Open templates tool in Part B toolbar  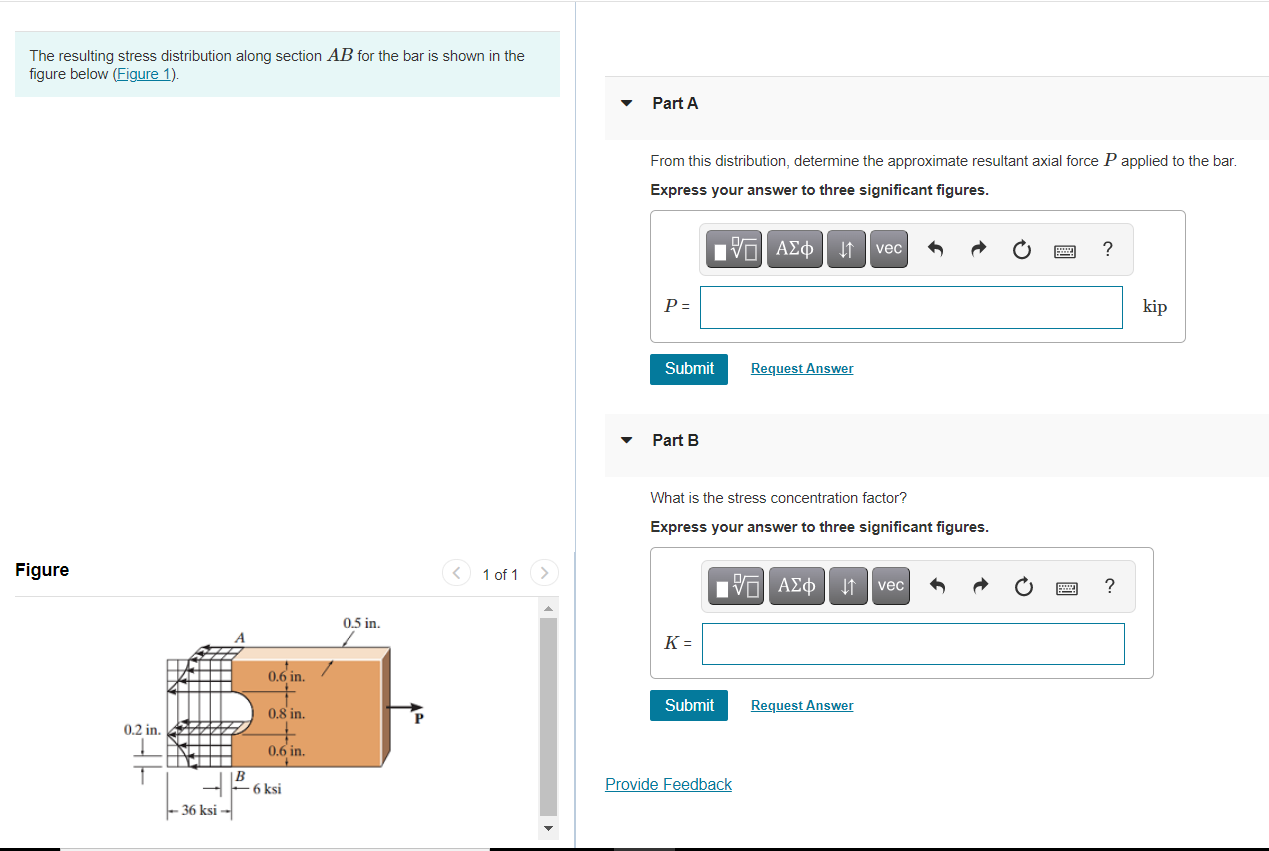tap(736, 586)
